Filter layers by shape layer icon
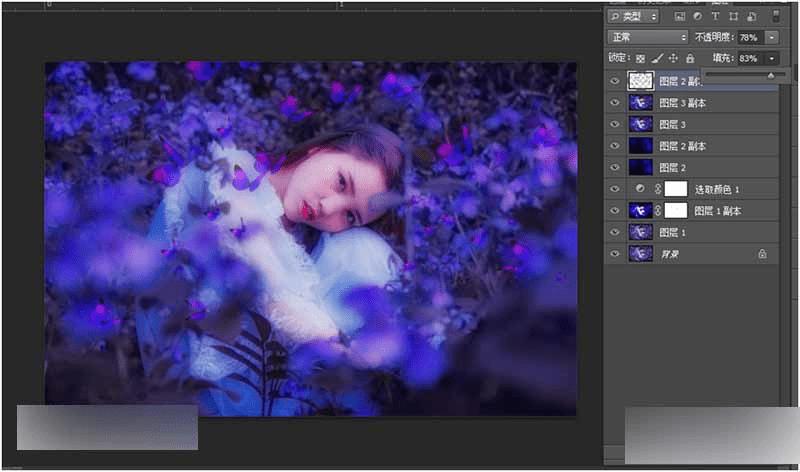This screenshot has width=800, height=472. point(734,16)
